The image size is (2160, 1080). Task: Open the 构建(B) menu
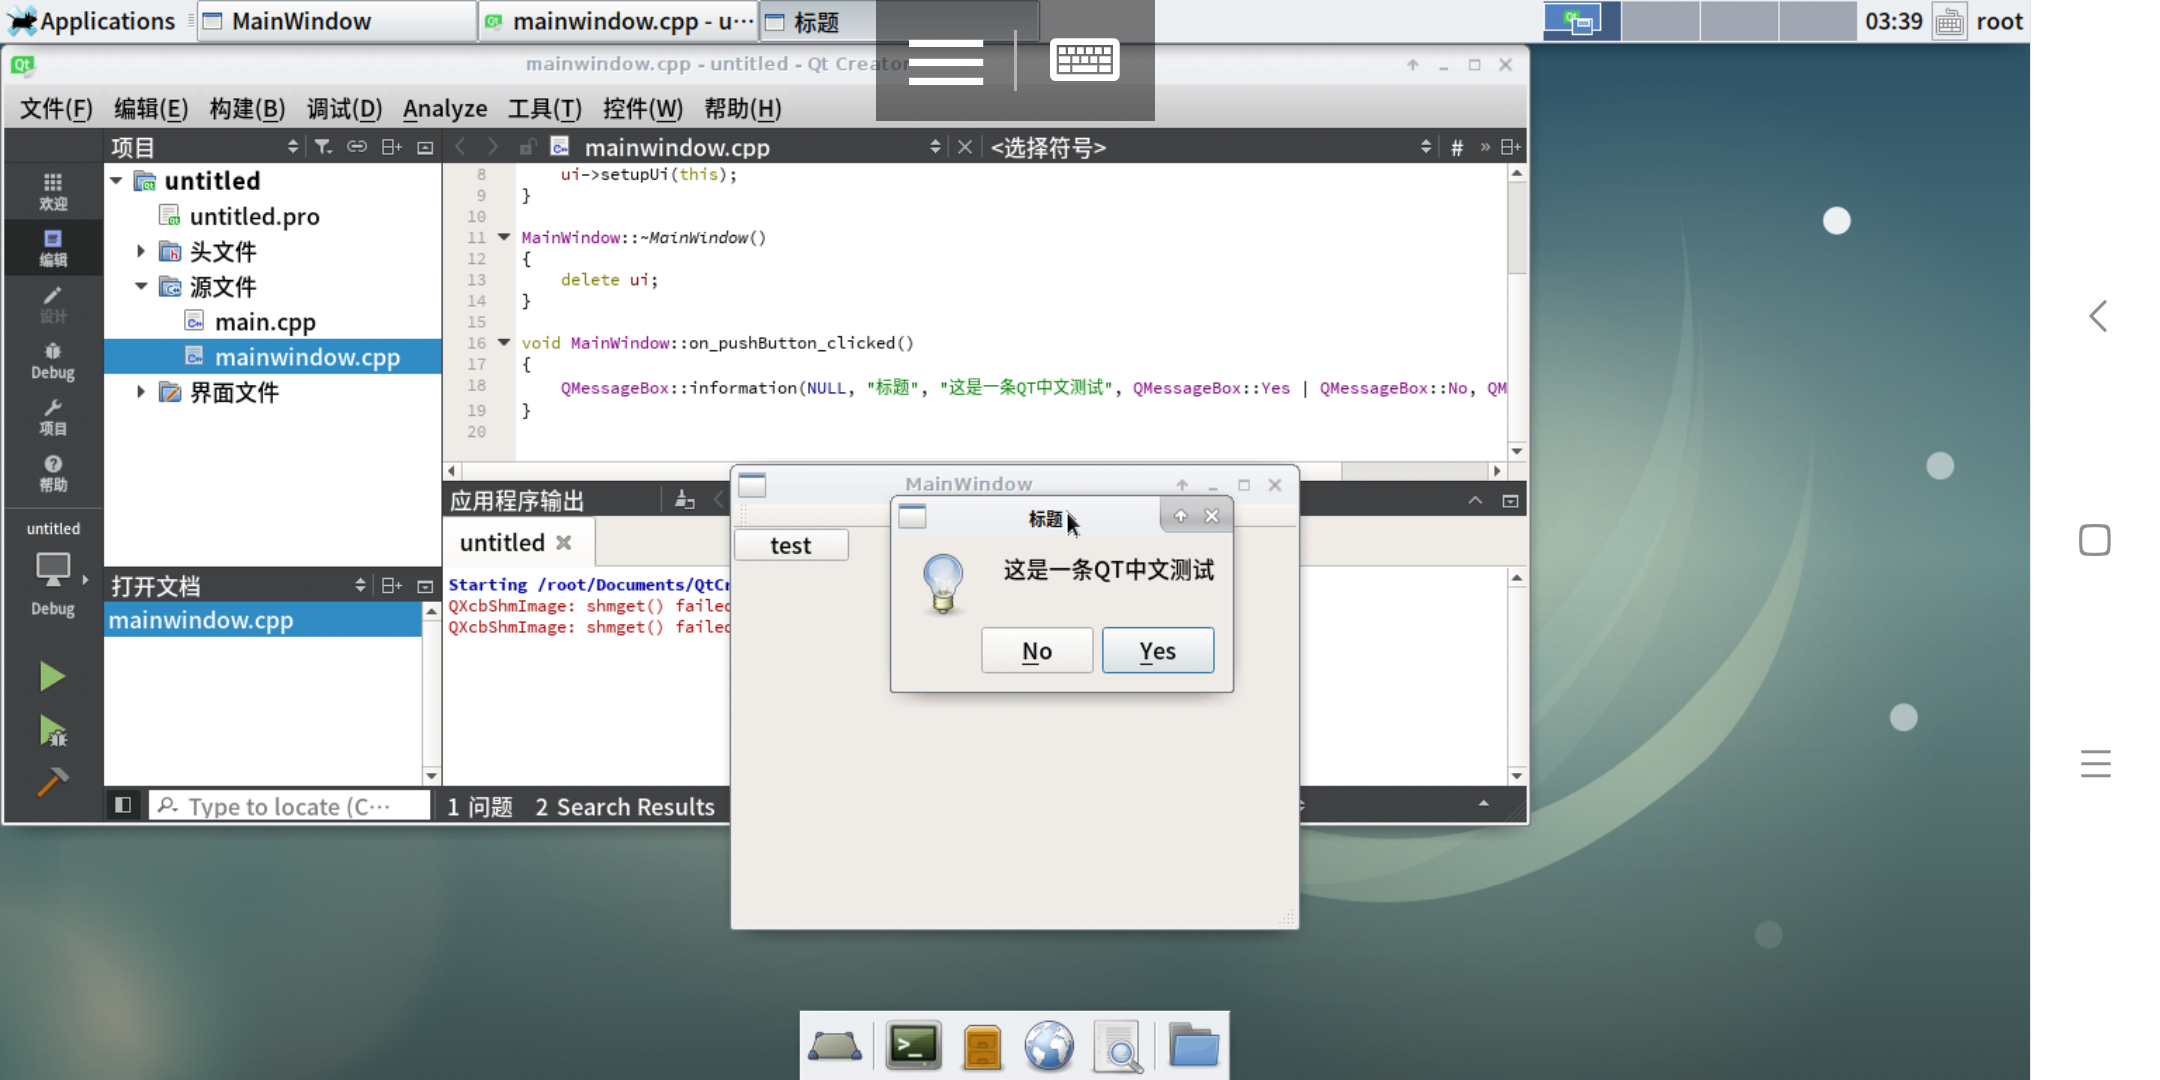tap(247, 108)
